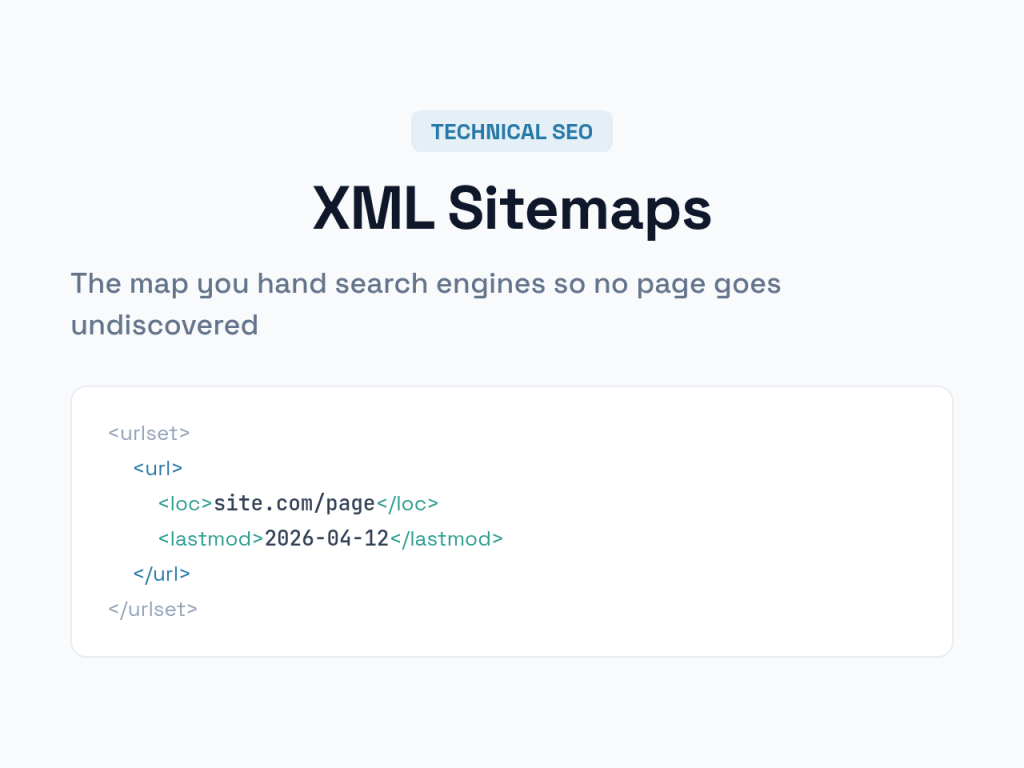Viewport: 1024px width, 768px height.
Task: Click the subtitle about search engines
Action: pyautogui.click(x=426, y=304)
